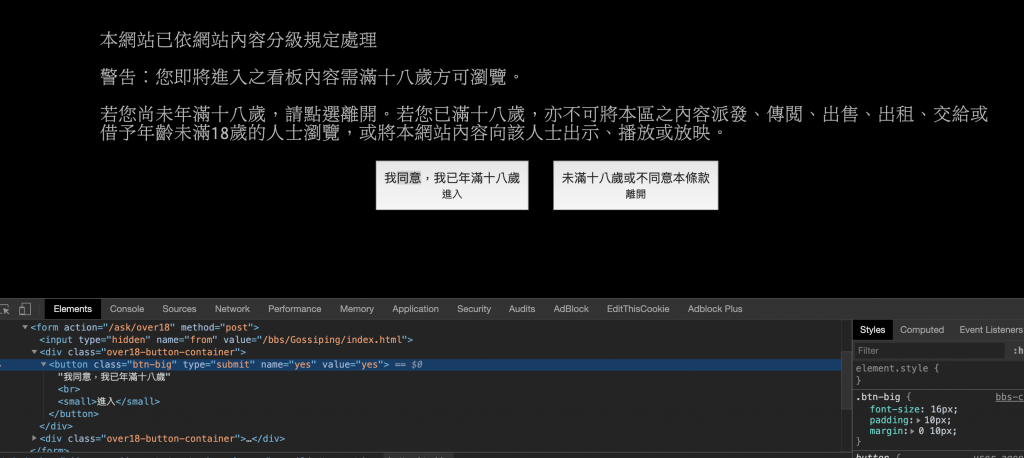Image resolution: width=1024 pixels, height=458 pixels.
Task: Expand the collapsed over18-button-container div
Action: (35, 439)
